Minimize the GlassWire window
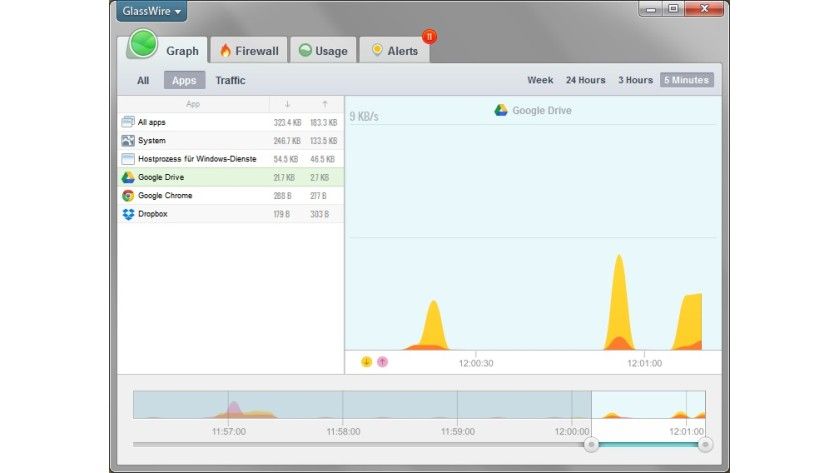Viewport: 840px width, 473px height. point(651,9)
